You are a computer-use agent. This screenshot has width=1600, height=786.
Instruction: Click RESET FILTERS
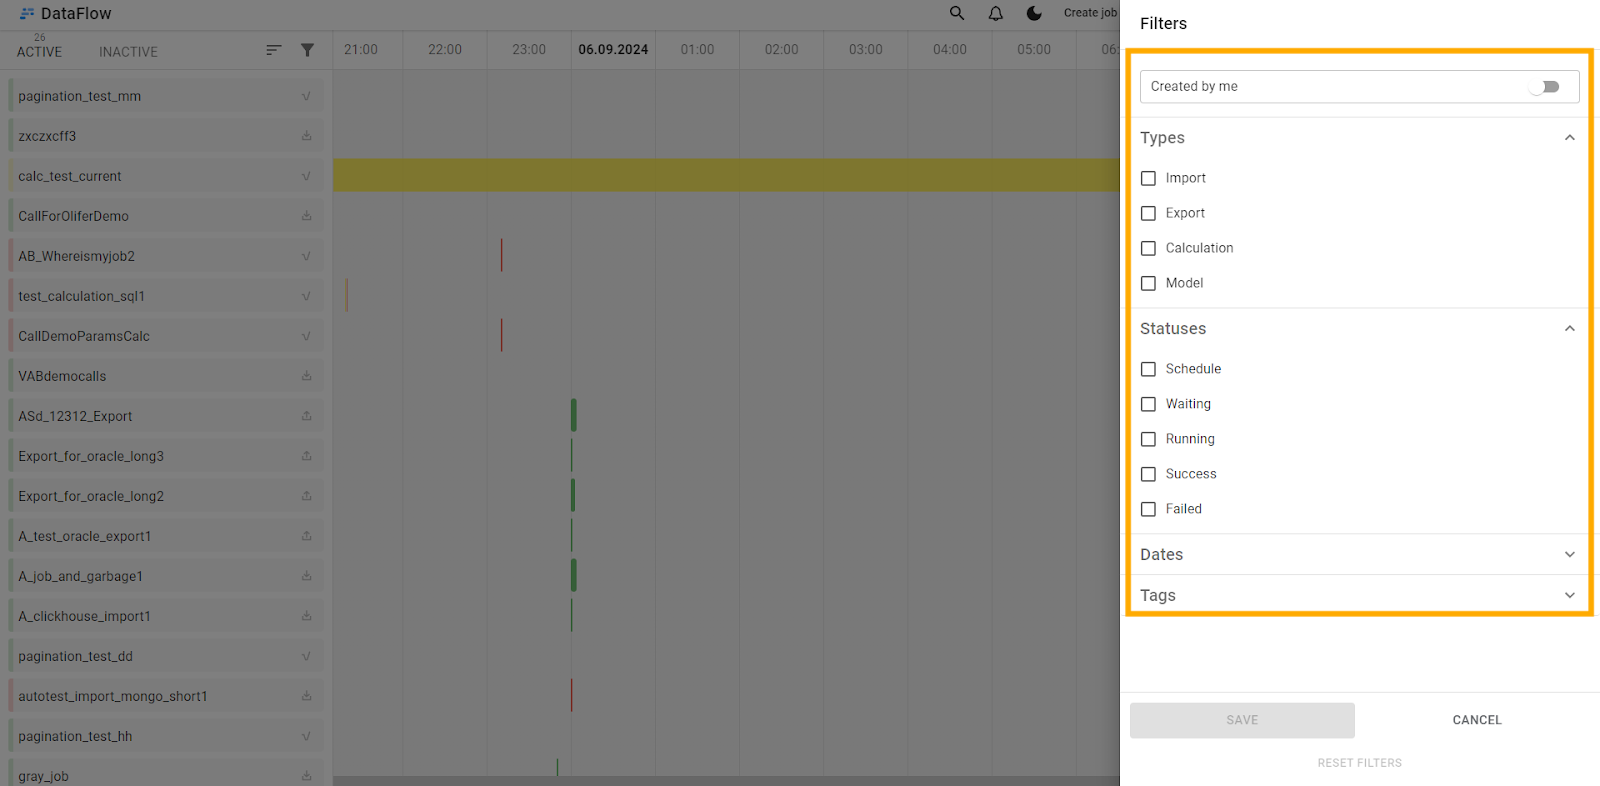[1359, 763]
